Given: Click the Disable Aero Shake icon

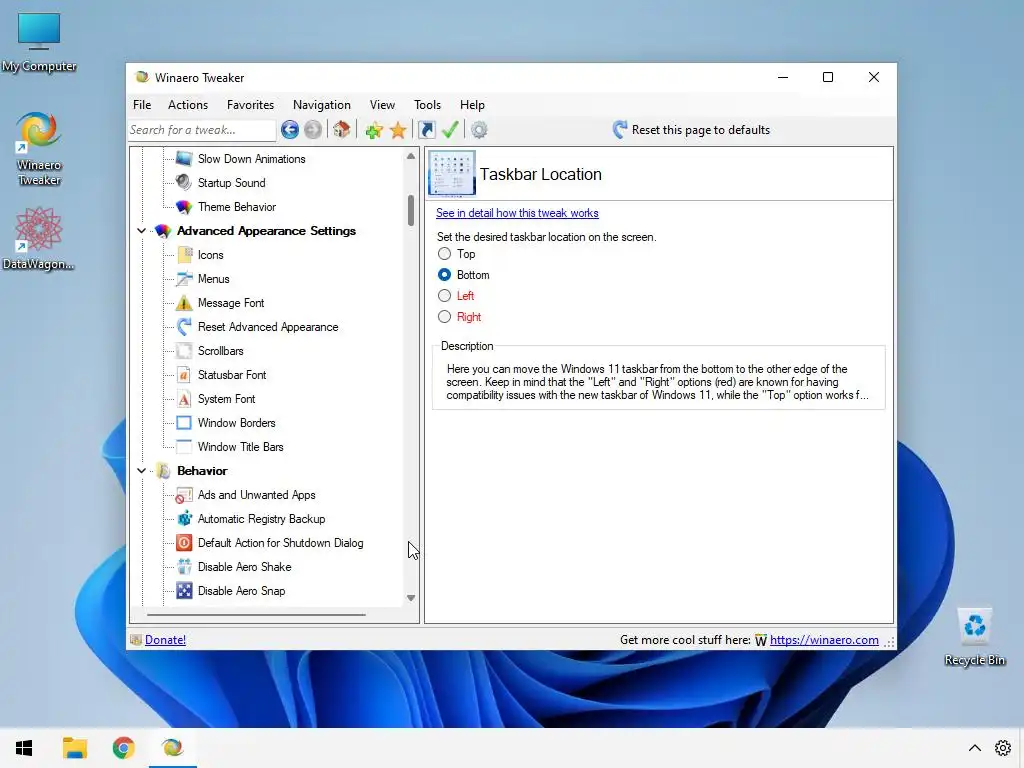Looking at the screenshot, I should click(x=184, y=567).
